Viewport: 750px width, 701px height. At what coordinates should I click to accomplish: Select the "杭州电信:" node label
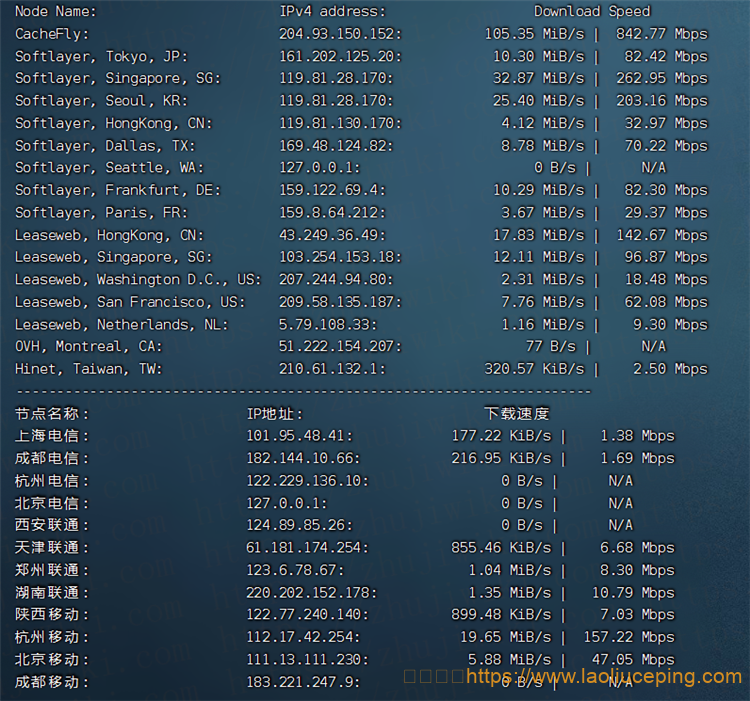[52, 481]
